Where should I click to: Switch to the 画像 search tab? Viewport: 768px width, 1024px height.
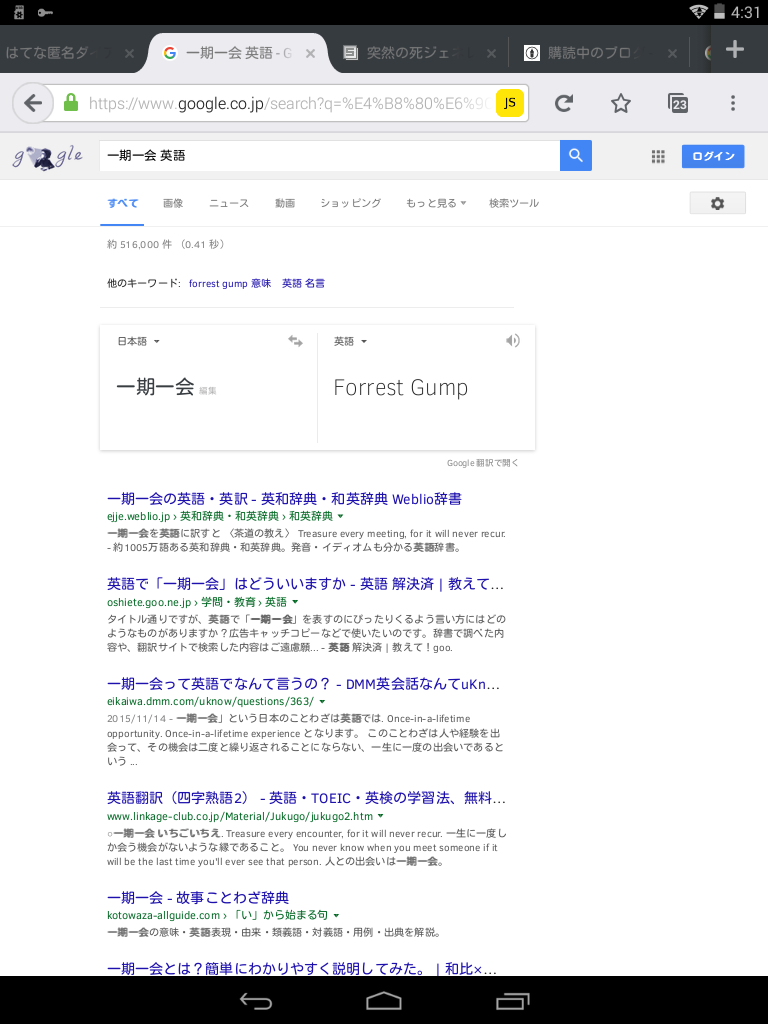coord(173,203)
